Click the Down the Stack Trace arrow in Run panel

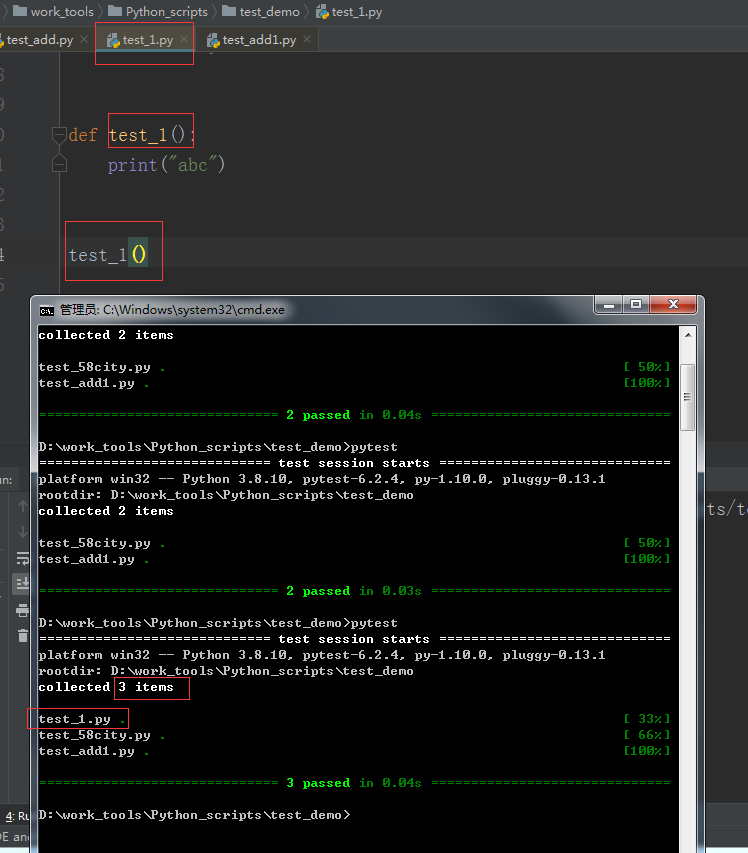tap(22, 531)
